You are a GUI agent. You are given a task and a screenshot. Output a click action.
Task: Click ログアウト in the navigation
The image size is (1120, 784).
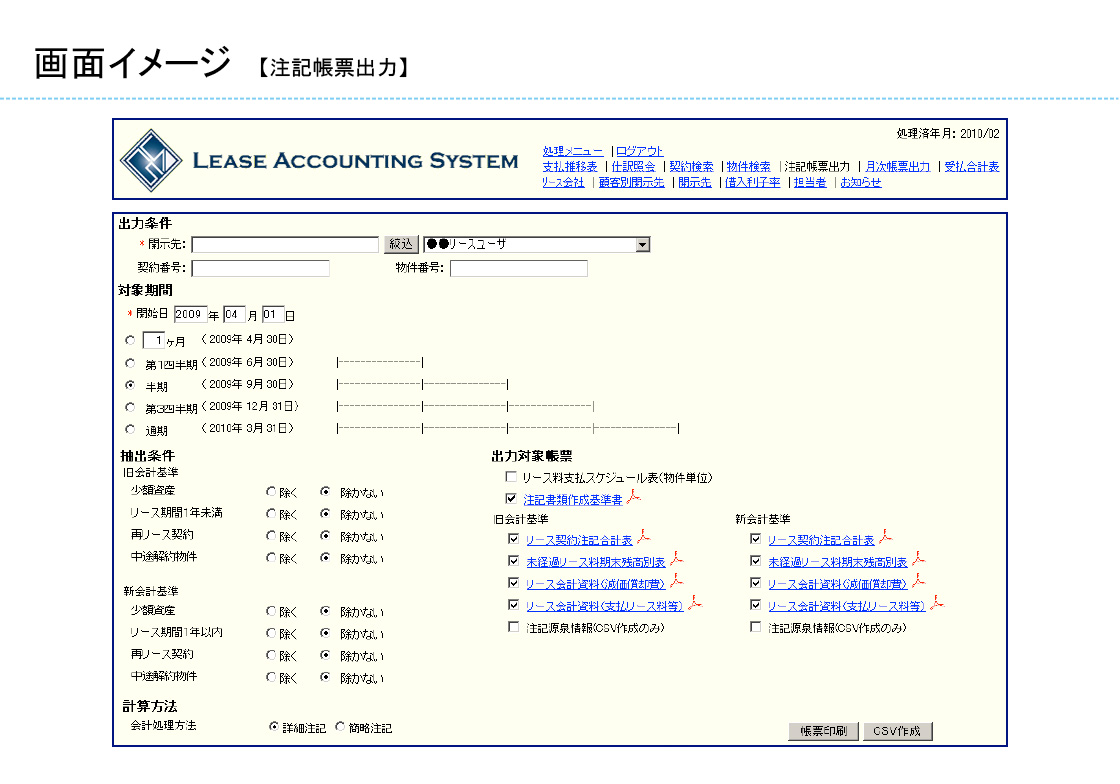639,151
